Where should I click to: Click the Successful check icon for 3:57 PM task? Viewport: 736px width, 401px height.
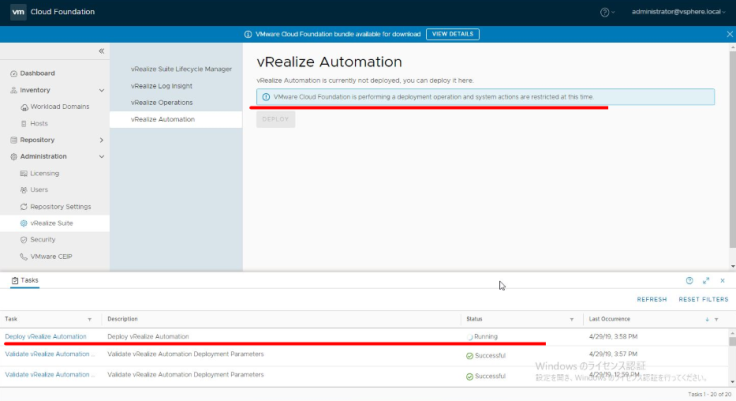click(469, 356)
